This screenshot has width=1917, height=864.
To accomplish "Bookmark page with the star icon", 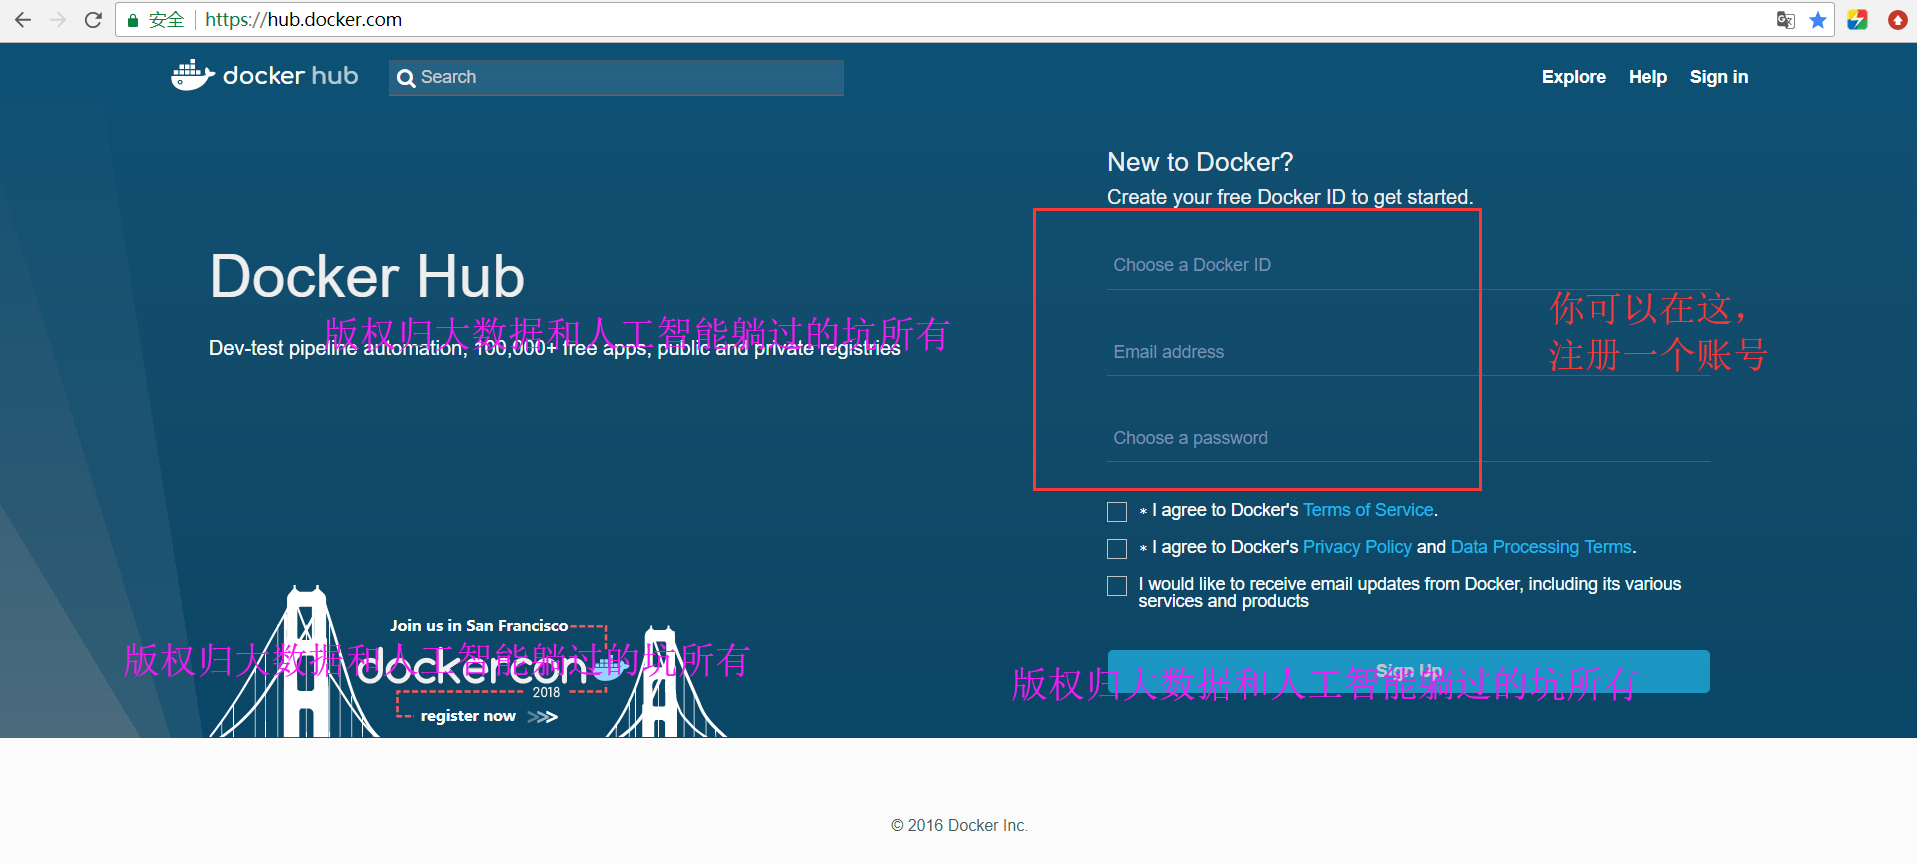I will [1818, 20].
